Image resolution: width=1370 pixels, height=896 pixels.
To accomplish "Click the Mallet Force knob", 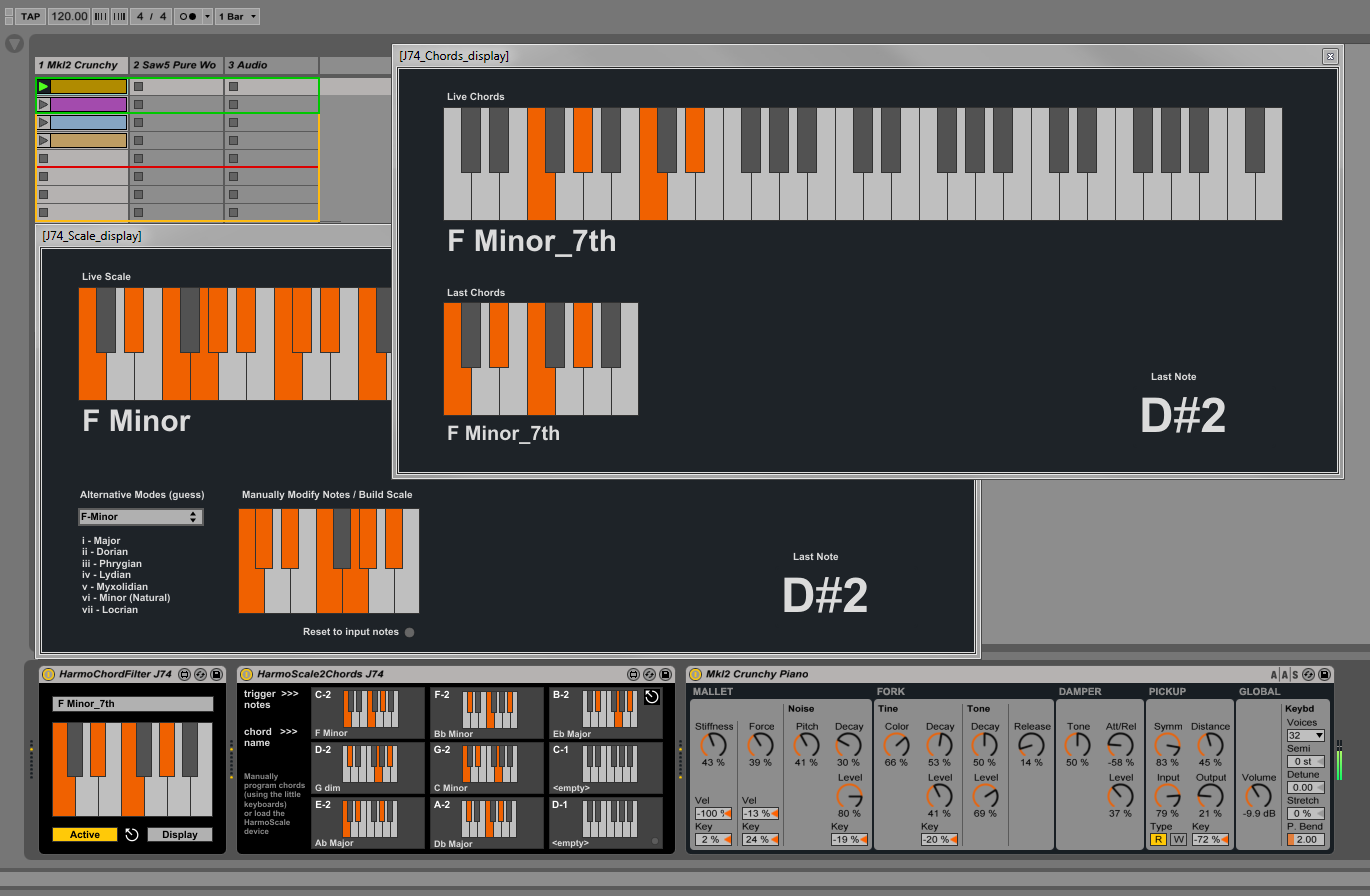I will 761,745.
